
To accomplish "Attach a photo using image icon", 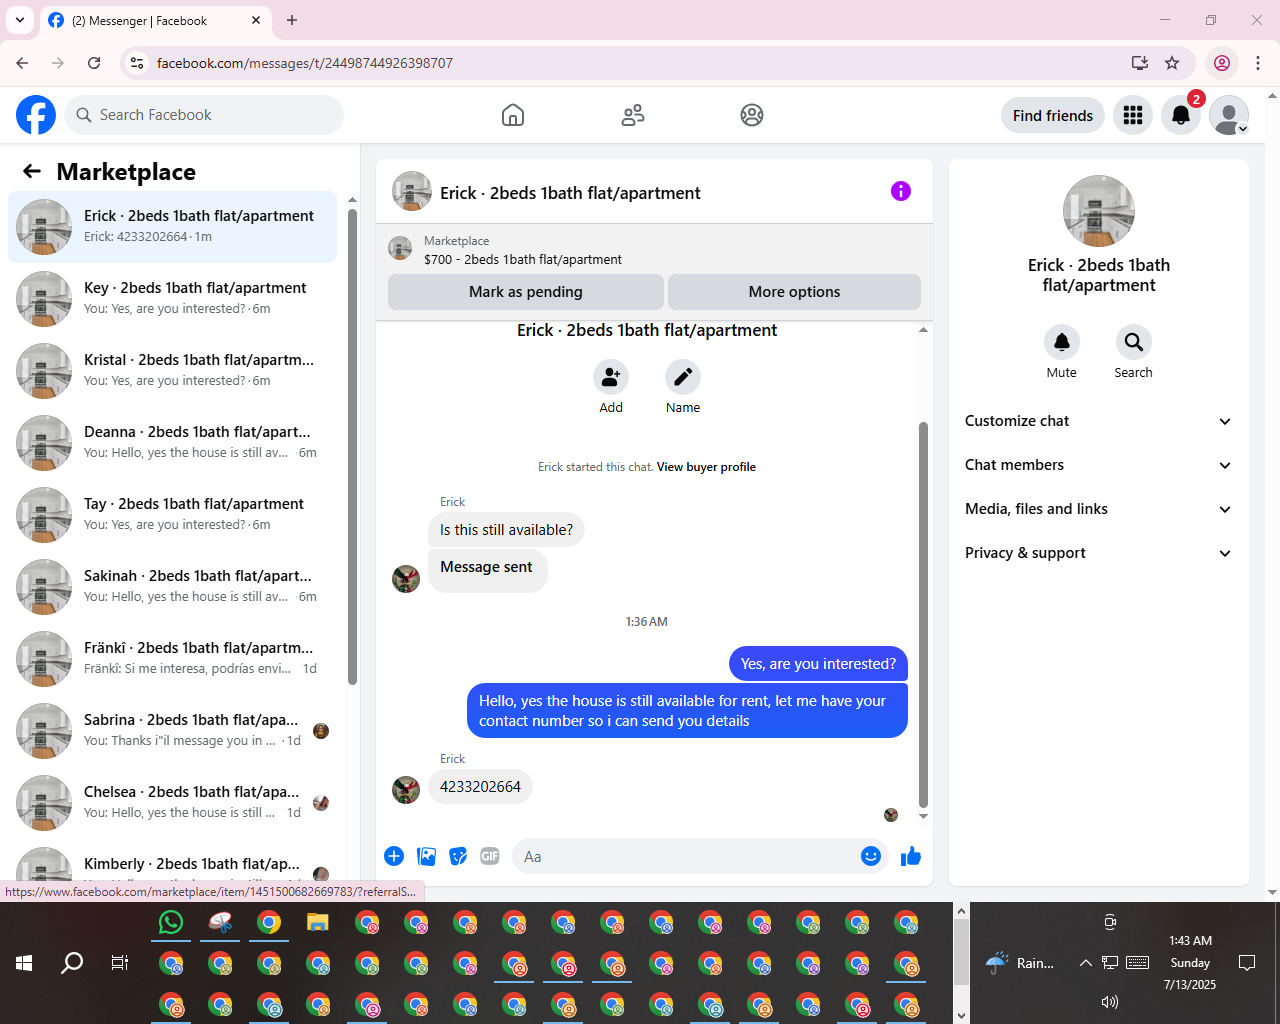I will click(427, 856).
